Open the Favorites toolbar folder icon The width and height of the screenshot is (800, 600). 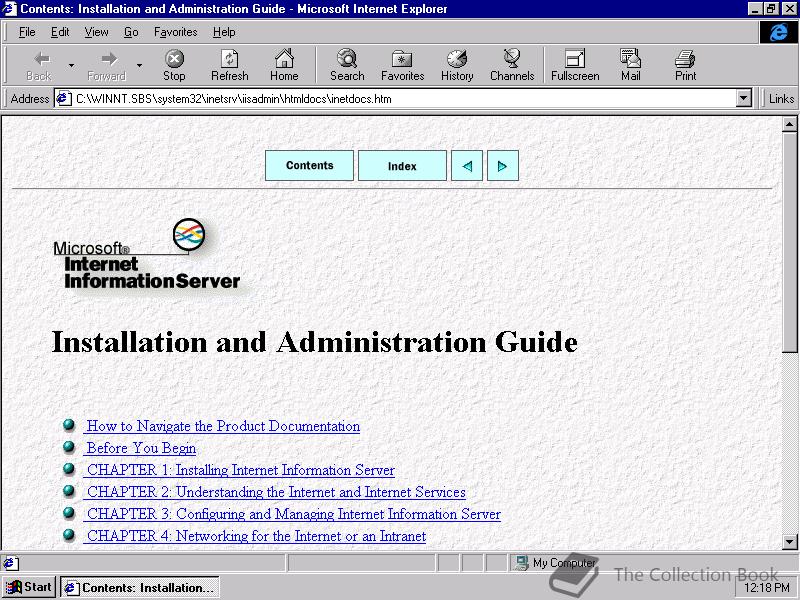[x=402, y=59]
